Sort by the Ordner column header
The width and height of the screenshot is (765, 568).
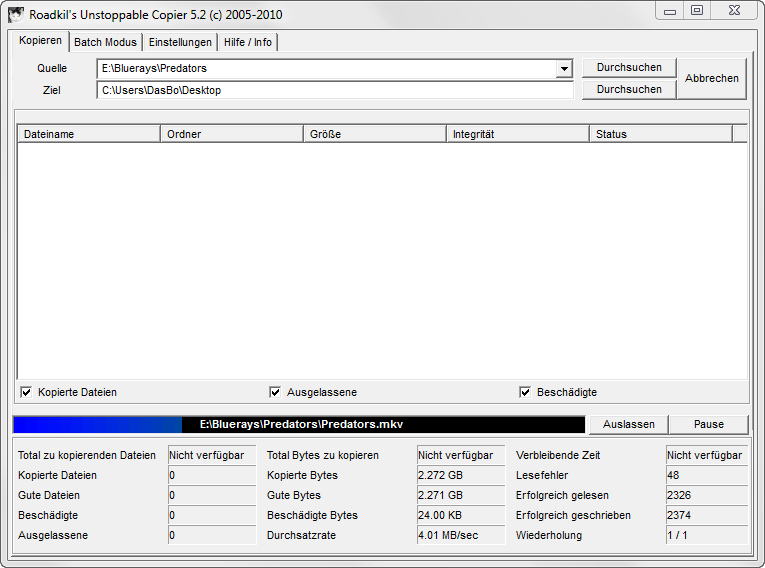click(x=232, y=134)
